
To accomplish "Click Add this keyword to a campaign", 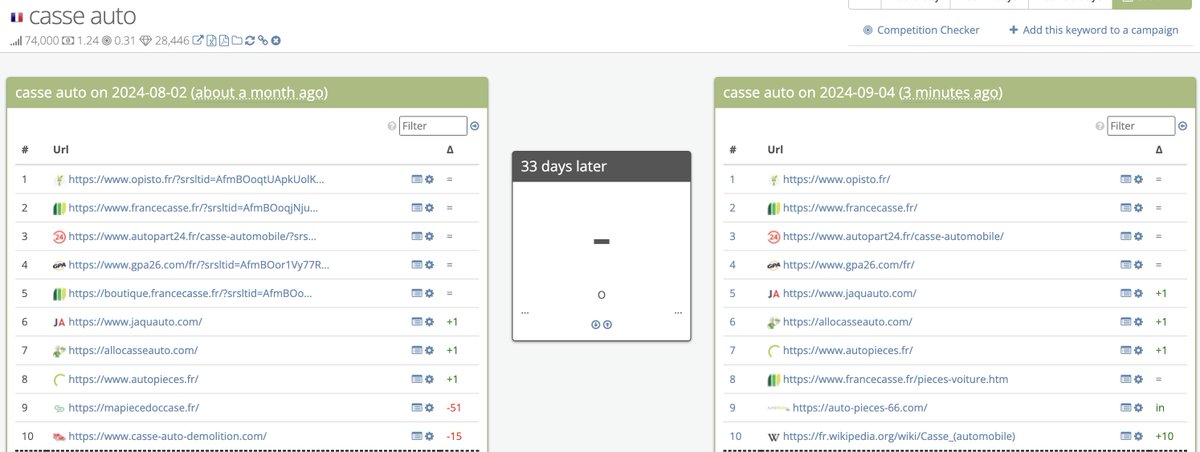I will [x=1094, y=30].
